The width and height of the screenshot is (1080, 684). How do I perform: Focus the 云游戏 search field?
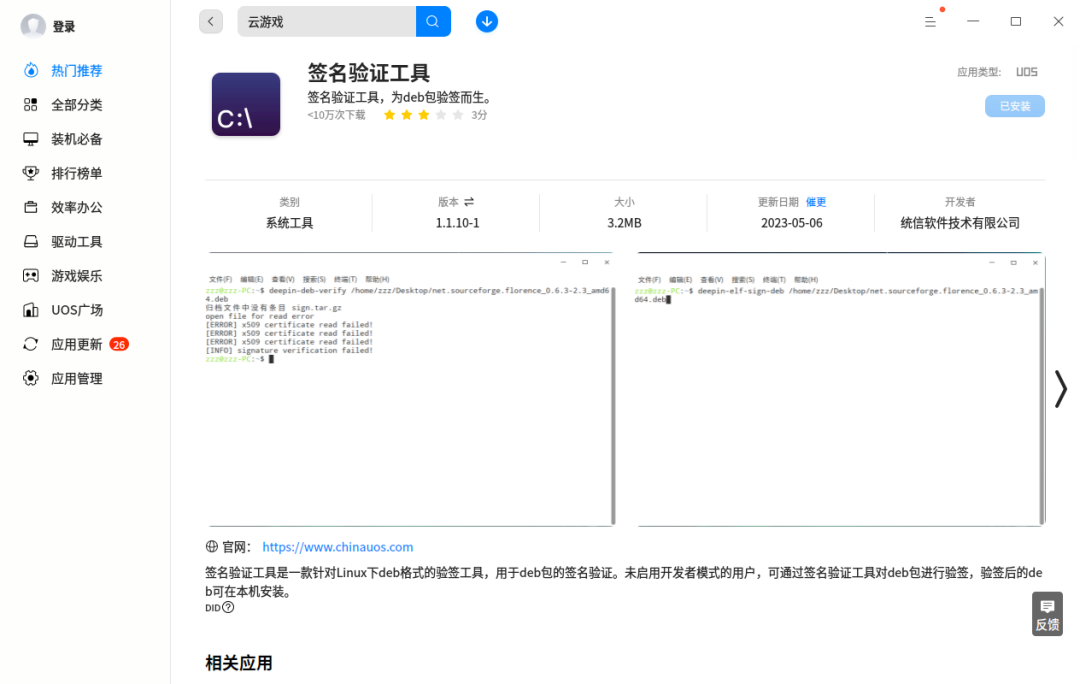click(326, 21)
